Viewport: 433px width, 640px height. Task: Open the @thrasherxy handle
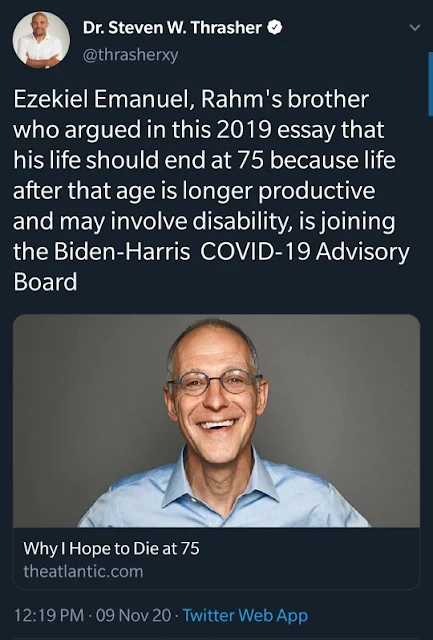point(131,55)
